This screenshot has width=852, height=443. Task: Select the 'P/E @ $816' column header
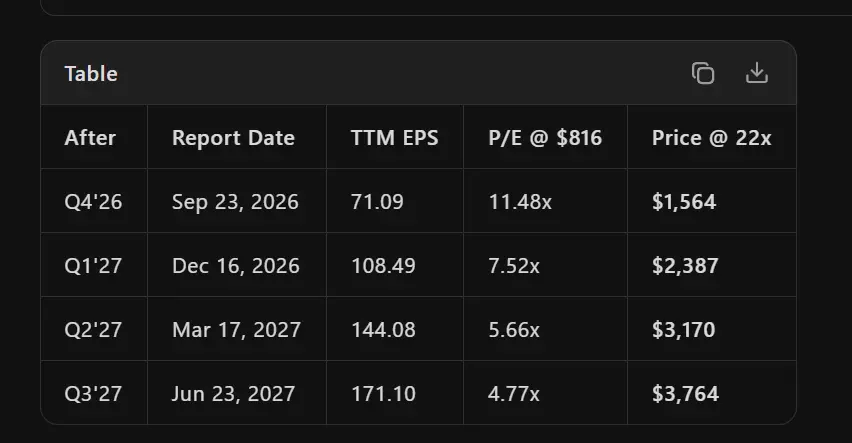pos(545,138)
